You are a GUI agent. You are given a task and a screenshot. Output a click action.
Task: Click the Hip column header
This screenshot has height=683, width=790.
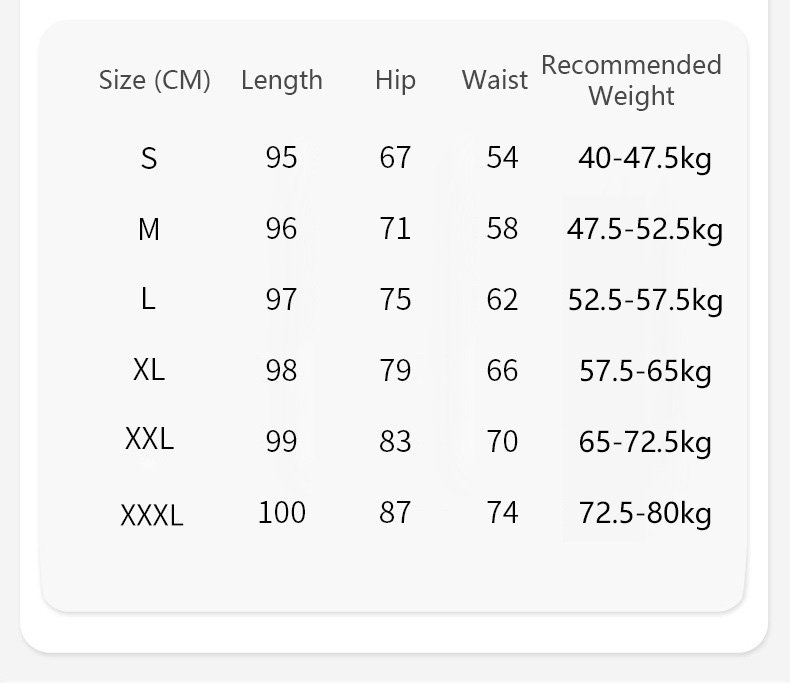coord(395,81)
